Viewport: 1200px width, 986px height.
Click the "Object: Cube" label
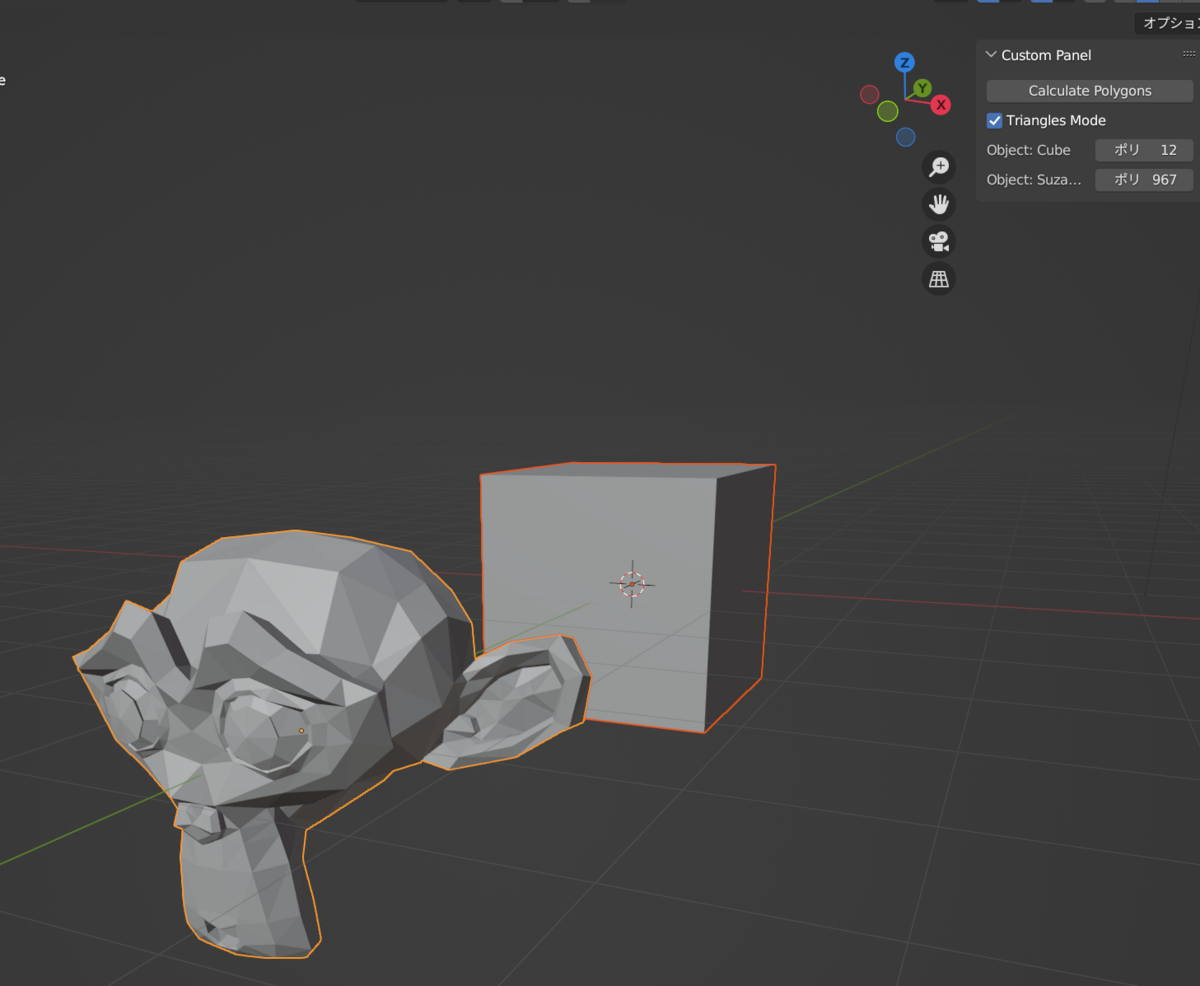[x=1028, y=150]
